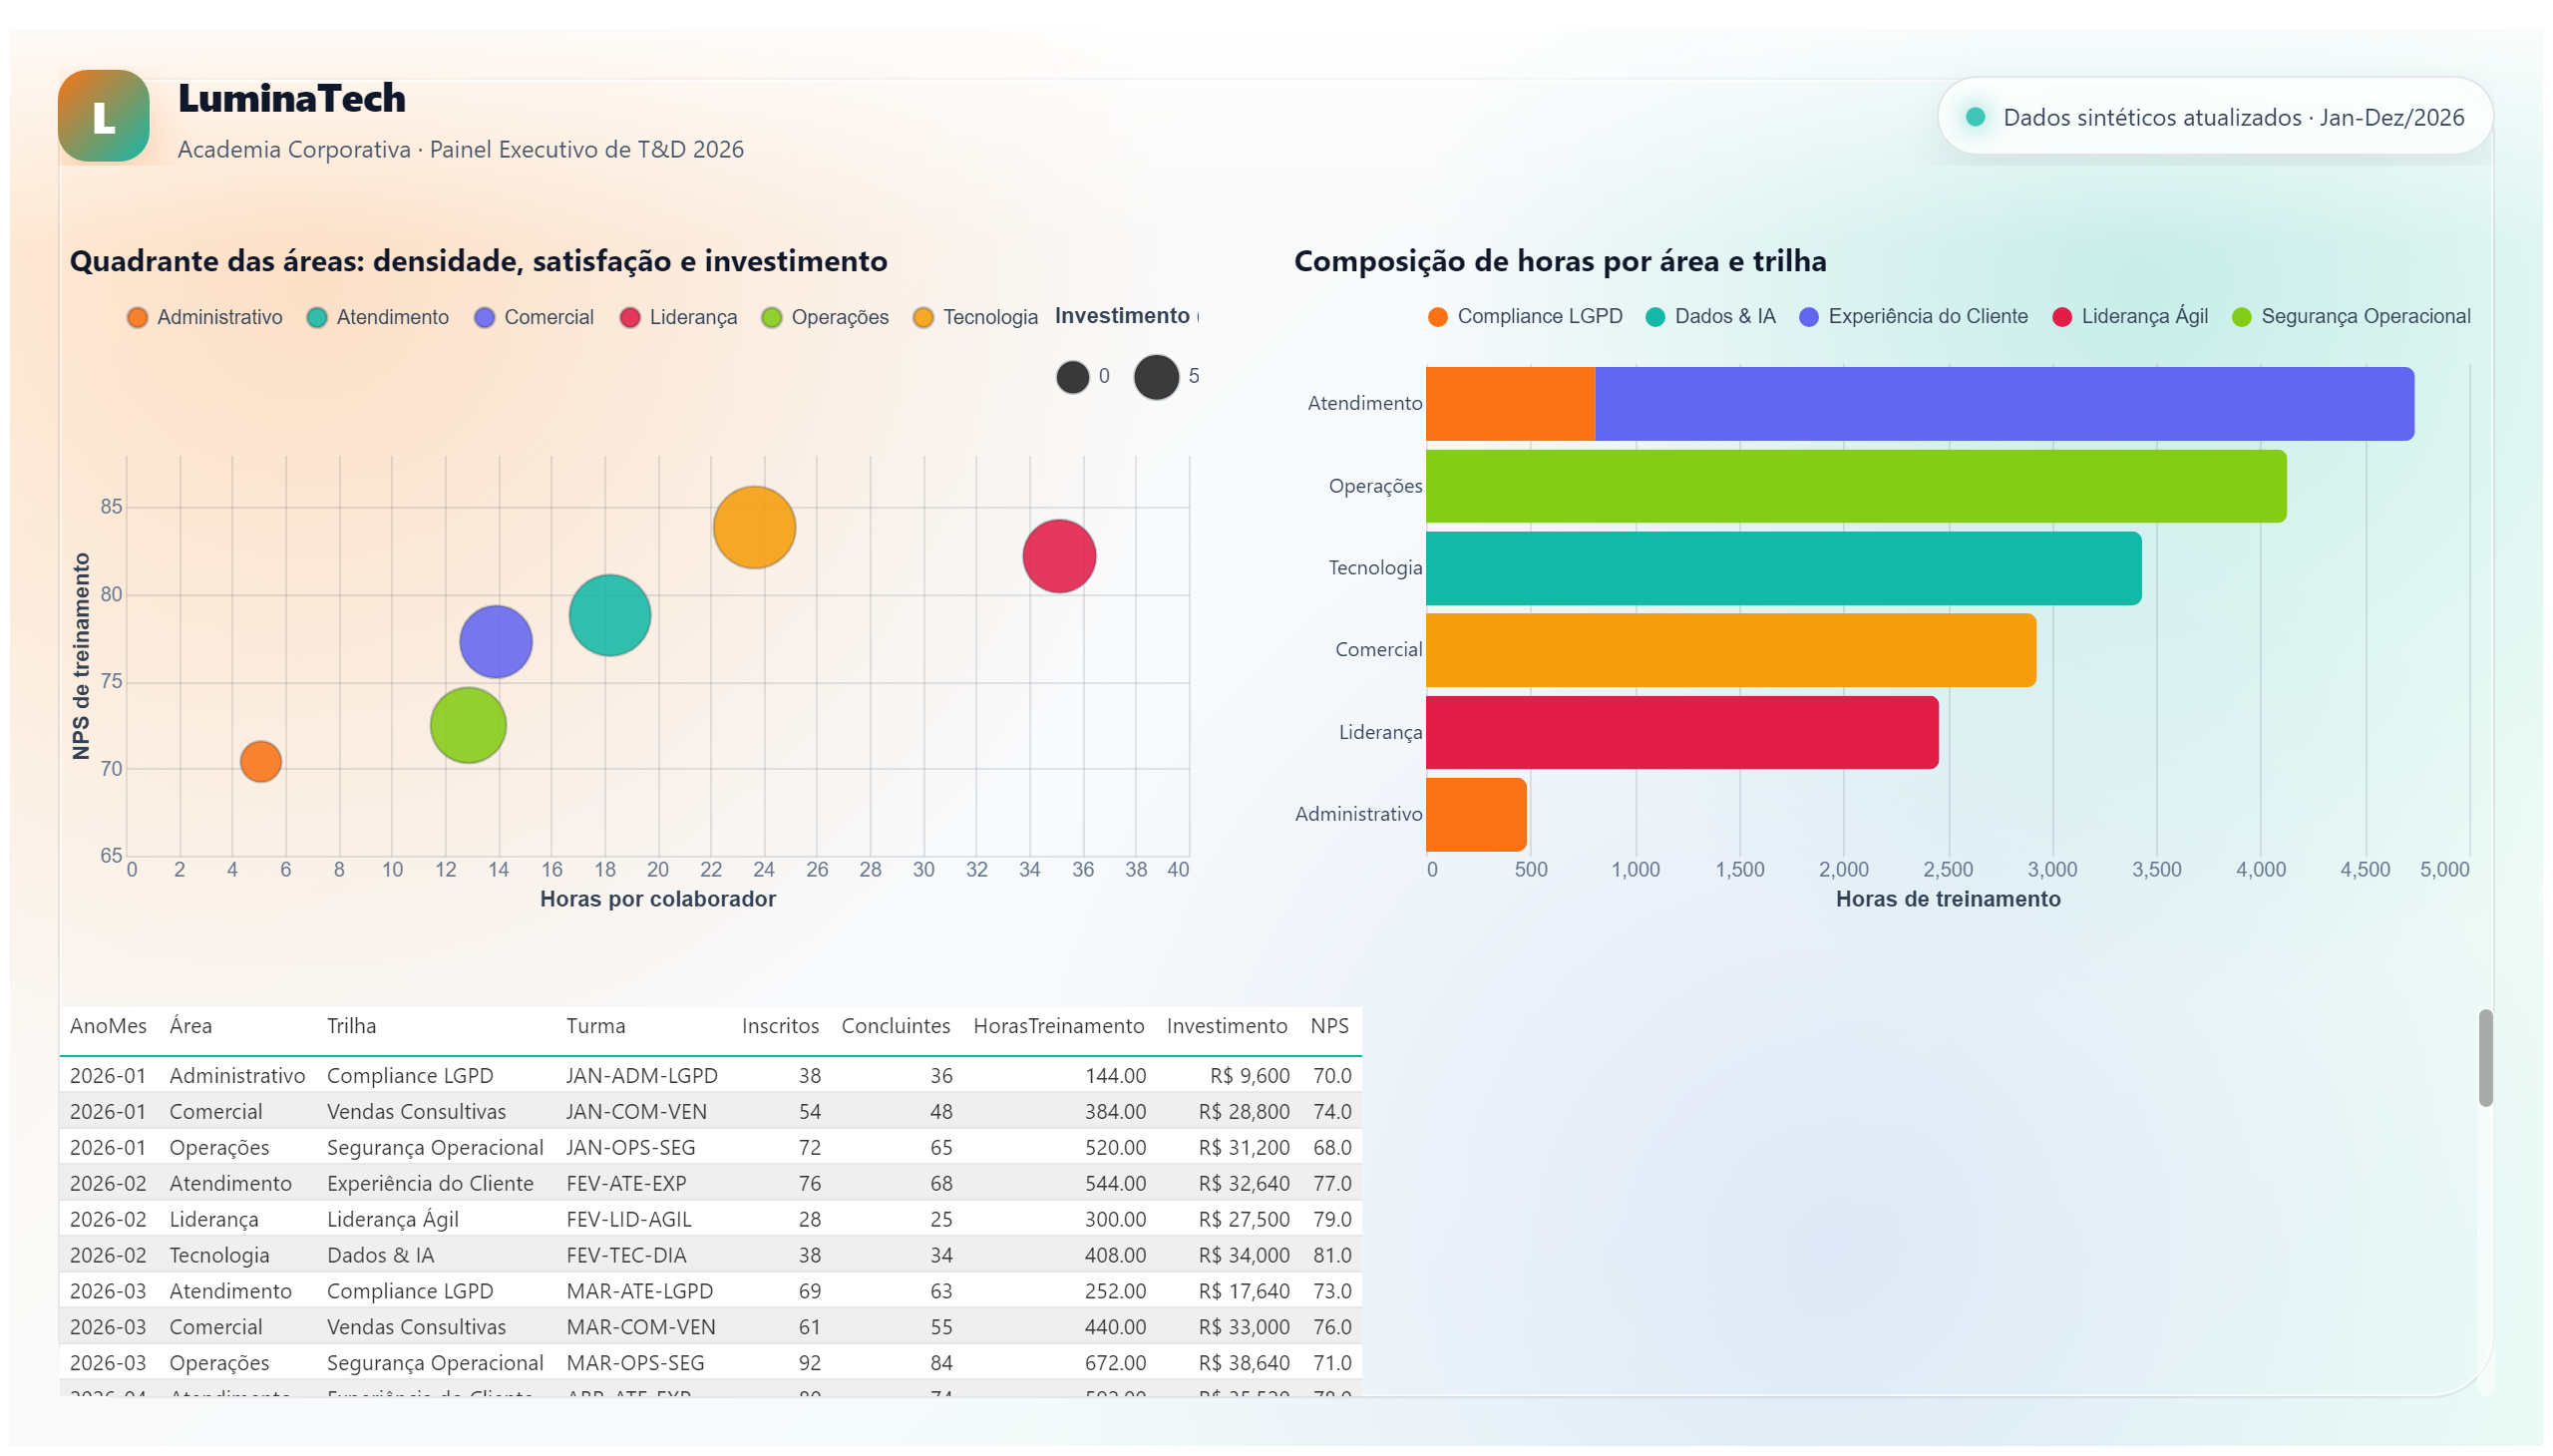This screenshot has height=1456, width=2553.
Task: Click the teal status dot in data badge
Action: (1974, 117)
